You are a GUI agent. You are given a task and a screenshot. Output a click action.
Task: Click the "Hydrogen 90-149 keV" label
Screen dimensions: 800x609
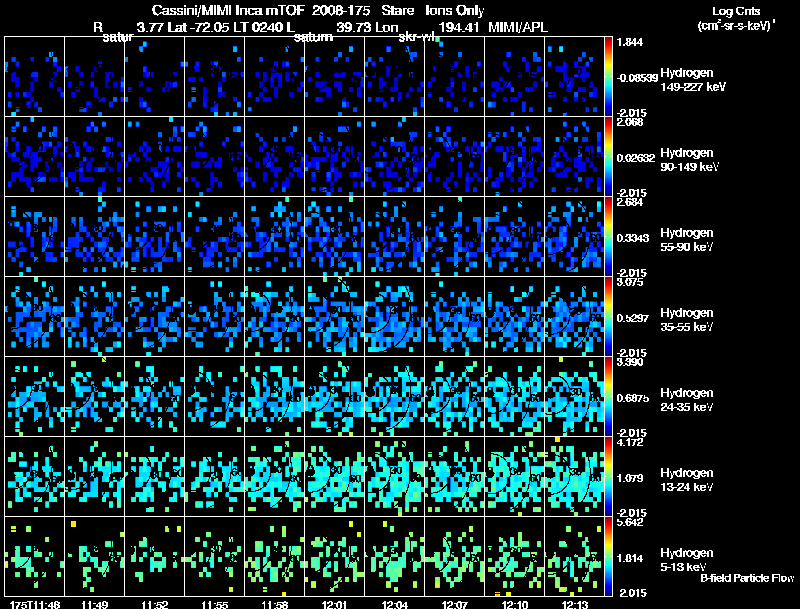click(x=689, y=160)
